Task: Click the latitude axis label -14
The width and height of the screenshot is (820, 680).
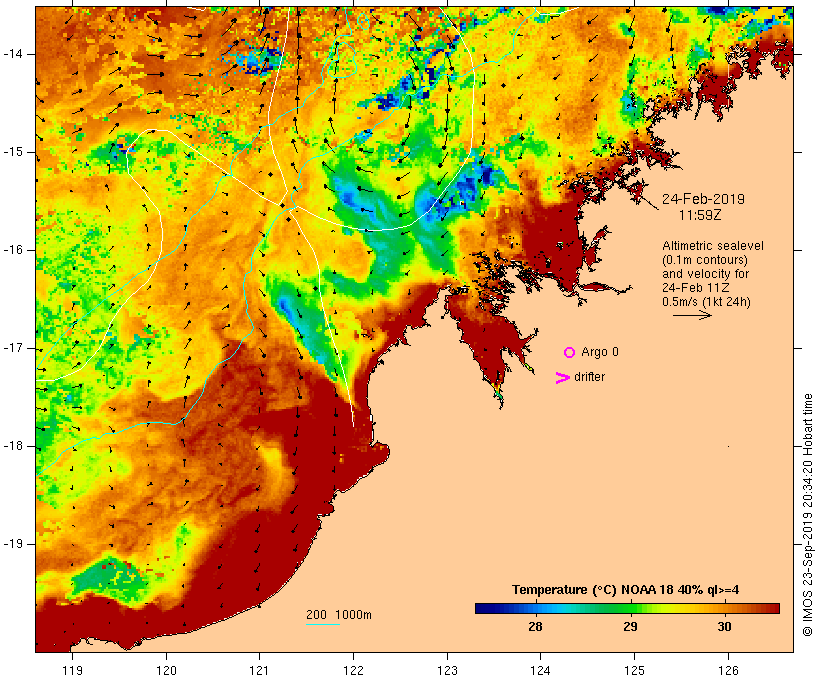Action: tap(12, 54)
